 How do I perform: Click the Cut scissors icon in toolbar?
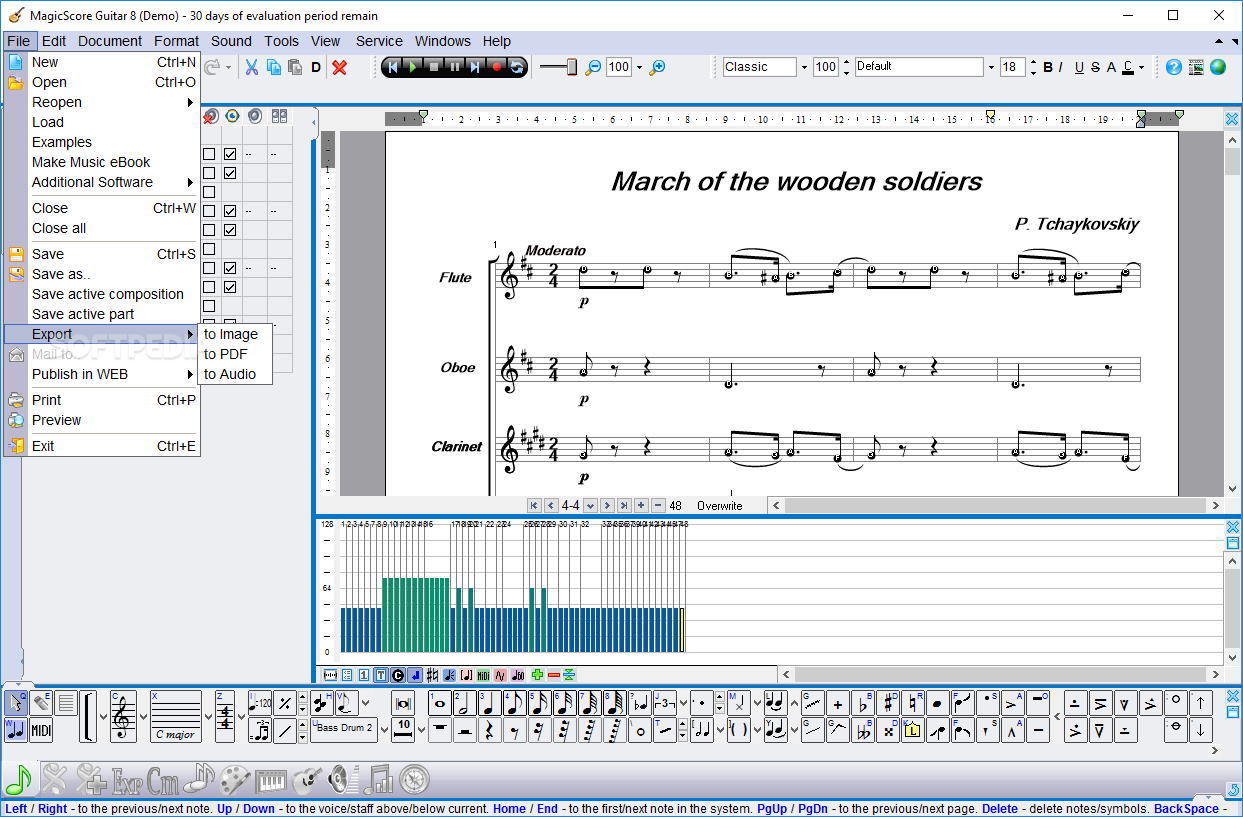pos(252,67)
